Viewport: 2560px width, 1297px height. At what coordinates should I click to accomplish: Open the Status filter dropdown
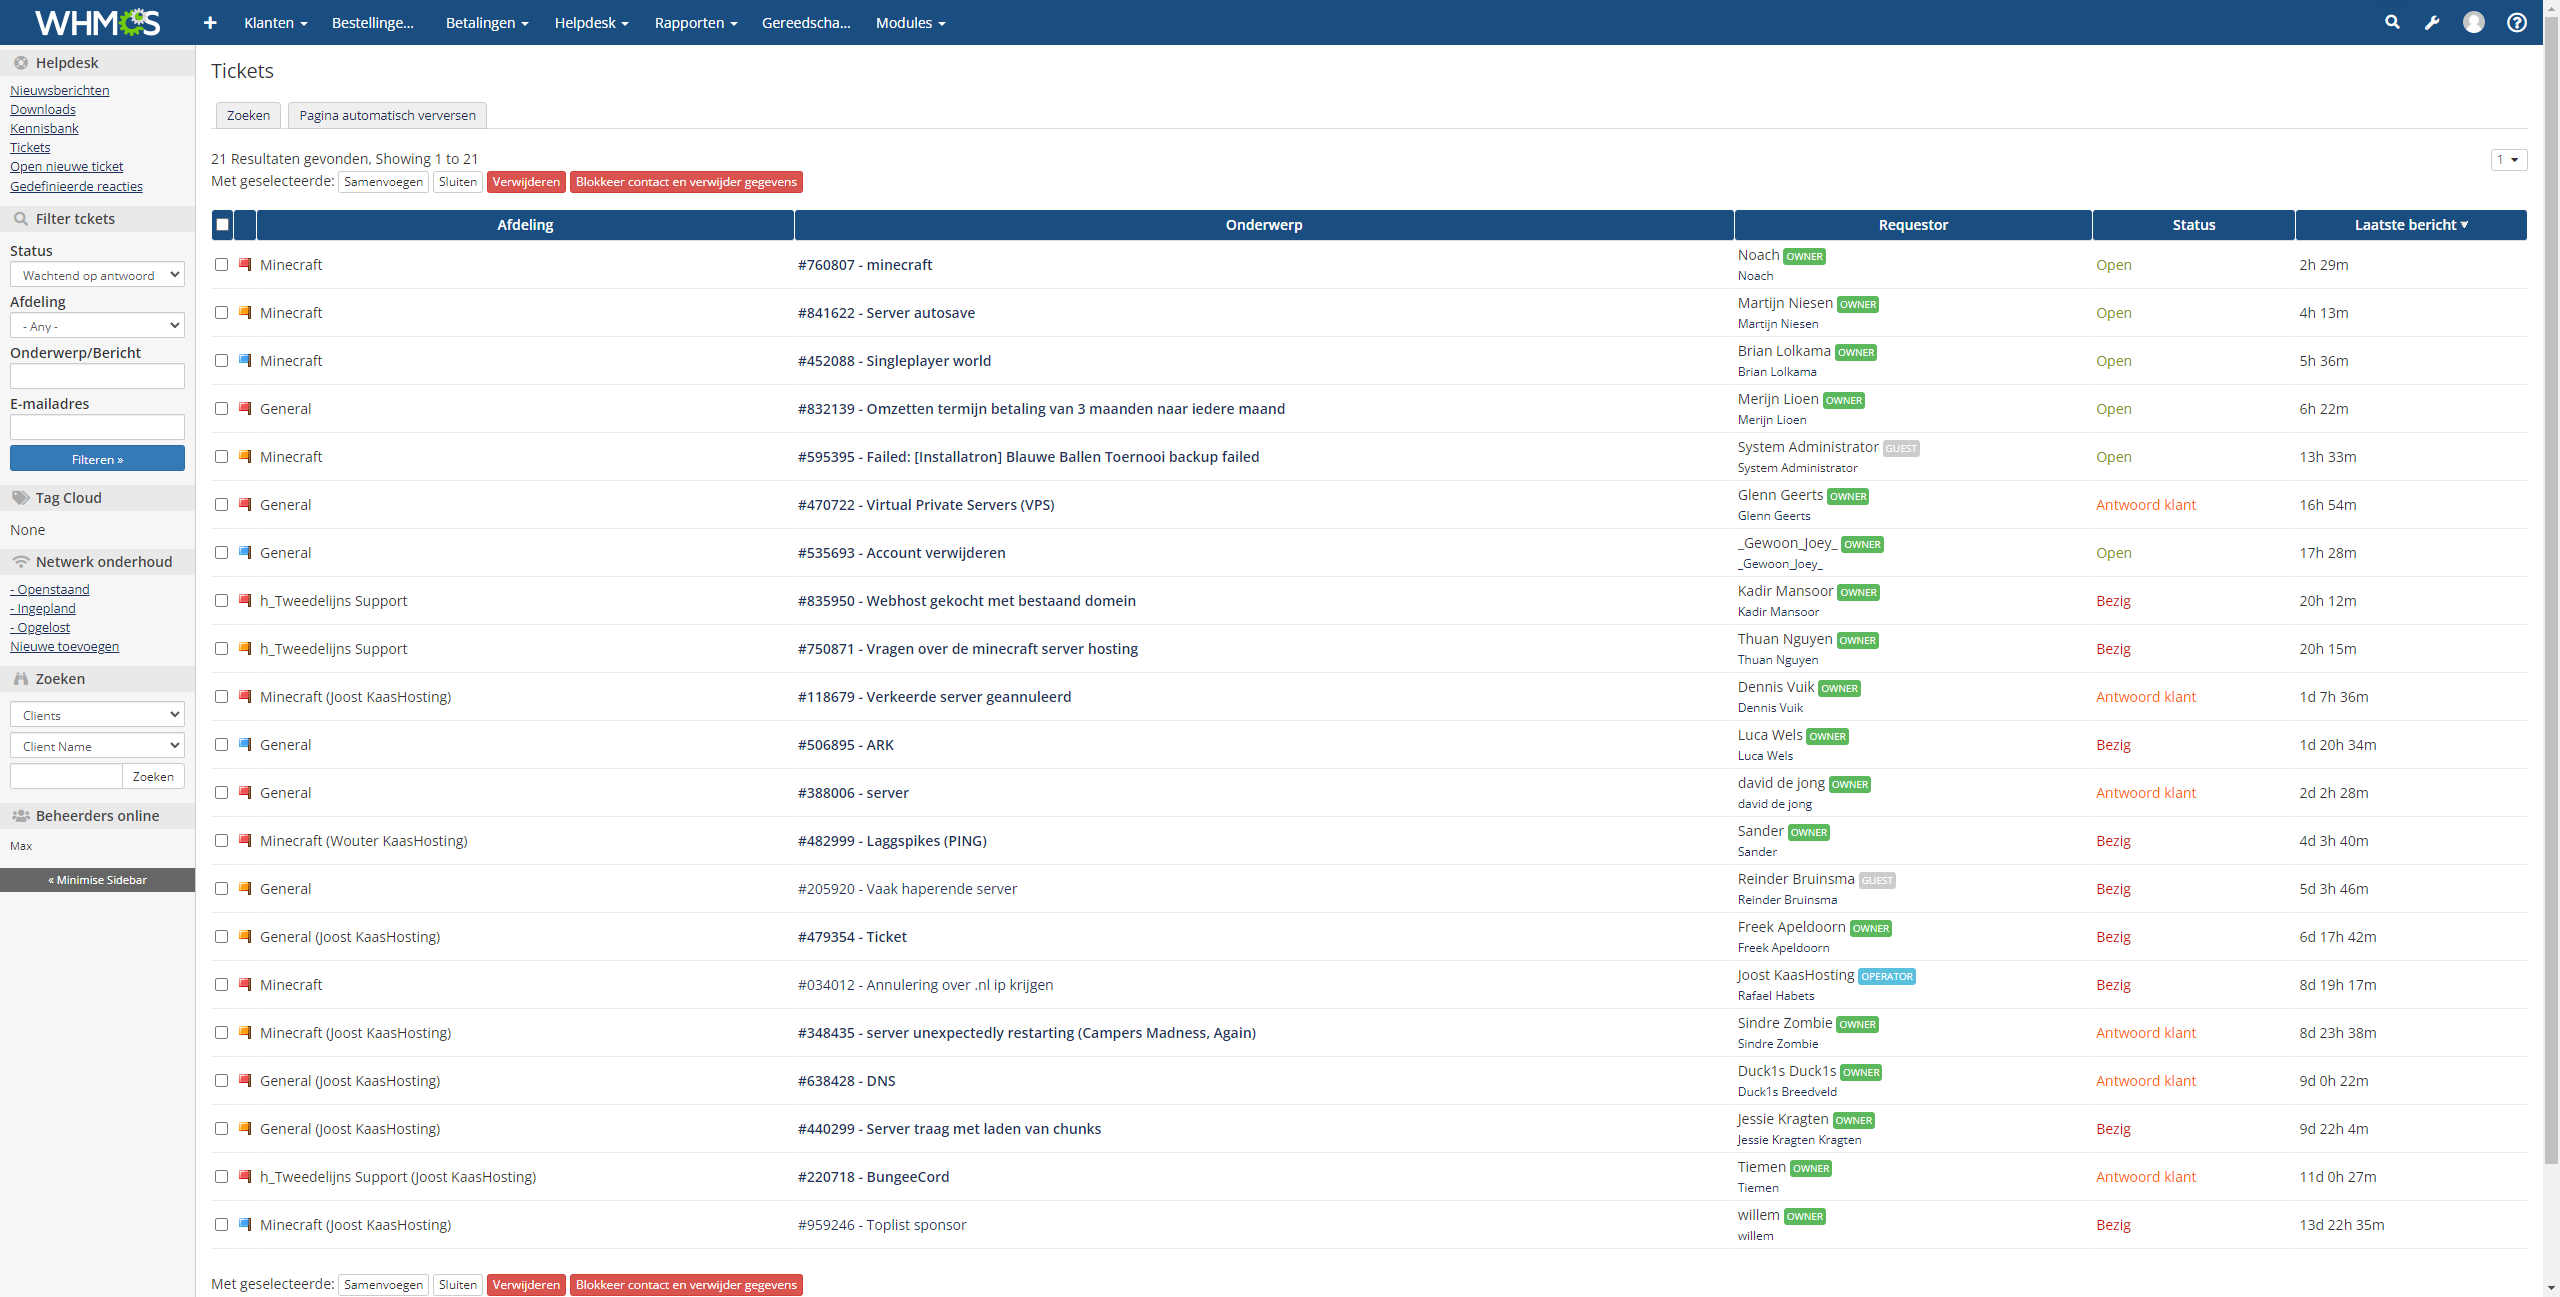97,275
